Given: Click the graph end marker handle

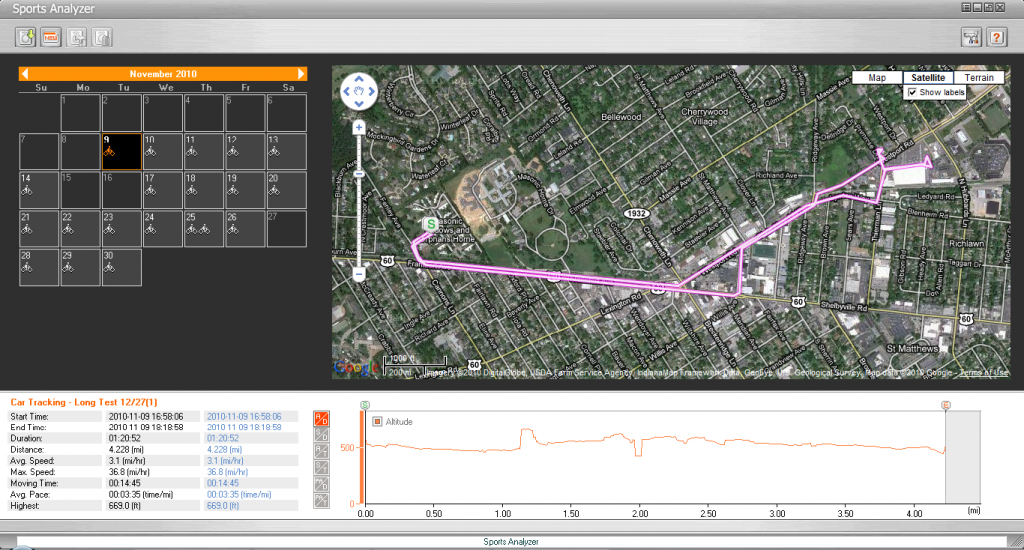Looking at the screenshot, I should click(x=945, y=405).
